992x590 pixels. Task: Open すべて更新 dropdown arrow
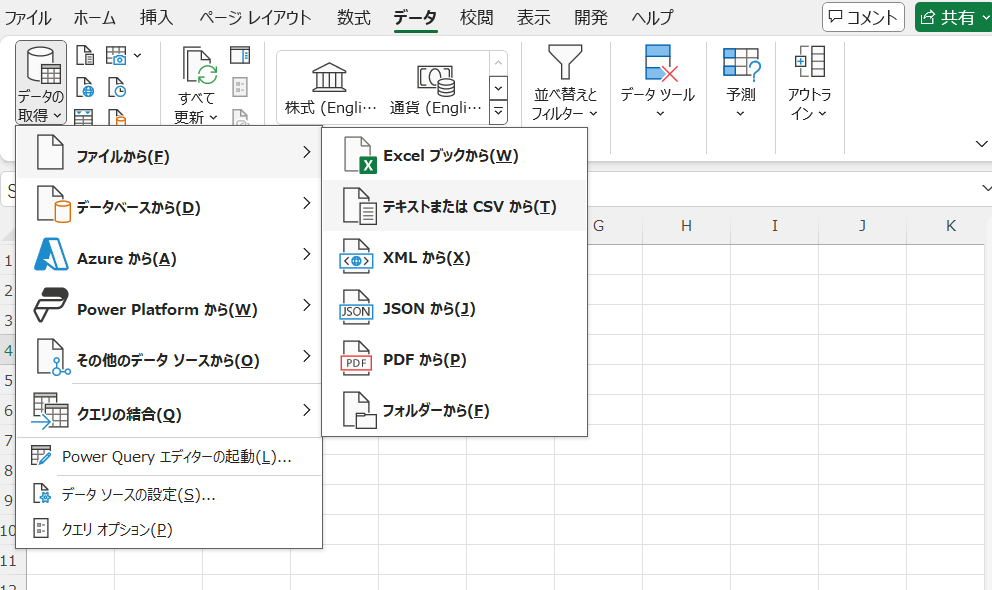click(213, 117)
